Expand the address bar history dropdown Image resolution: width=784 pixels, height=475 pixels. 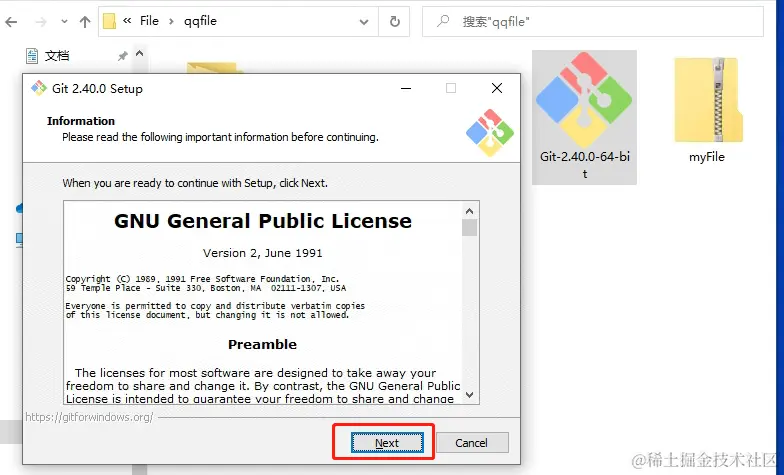(364, 22)
